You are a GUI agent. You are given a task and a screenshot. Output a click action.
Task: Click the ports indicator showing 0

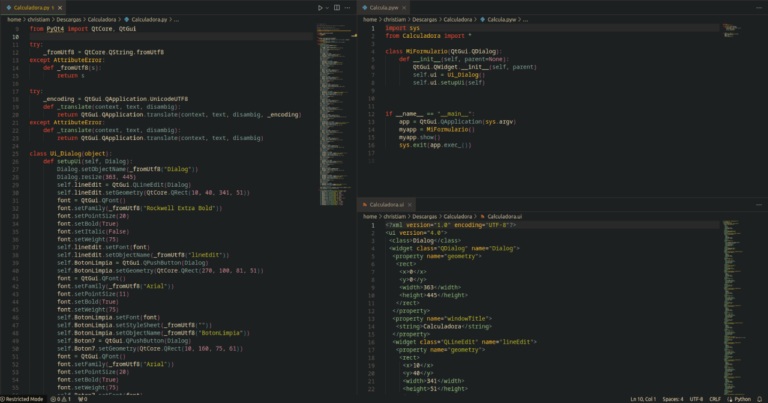pyautogui.click(x=82, y=399)
